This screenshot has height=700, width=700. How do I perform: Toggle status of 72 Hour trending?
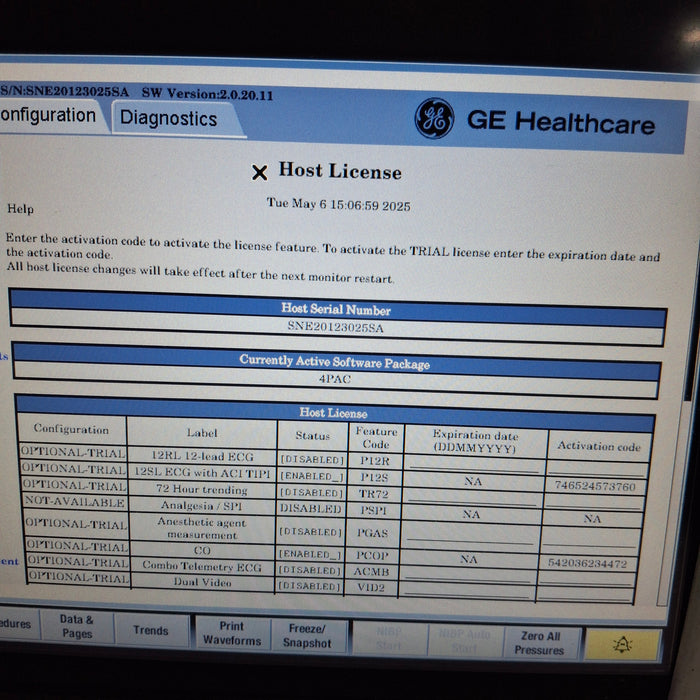pyautogui.click(x=311, y=492)
